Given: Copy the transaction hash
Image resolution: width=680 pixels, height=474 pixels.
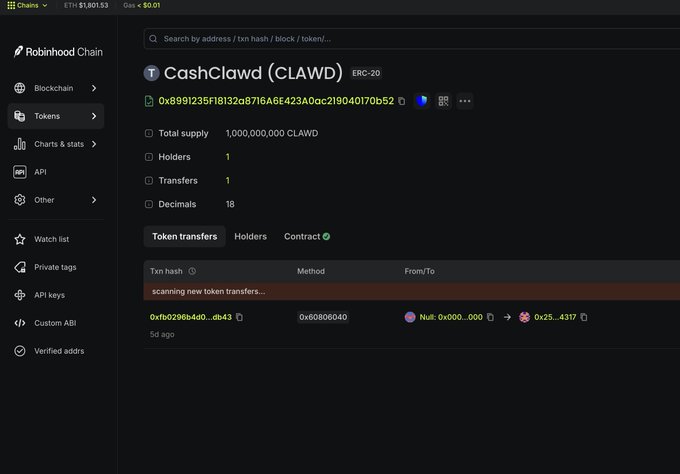Looking at the screenshot, I should point(239,317).
